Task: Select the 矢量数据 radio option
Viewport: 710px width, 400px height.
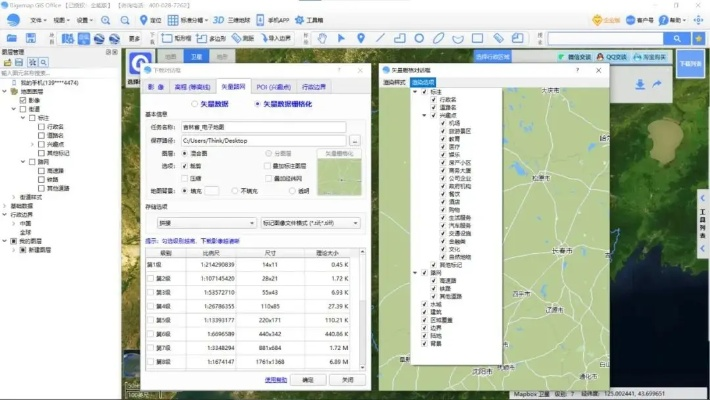Action: 194,104
